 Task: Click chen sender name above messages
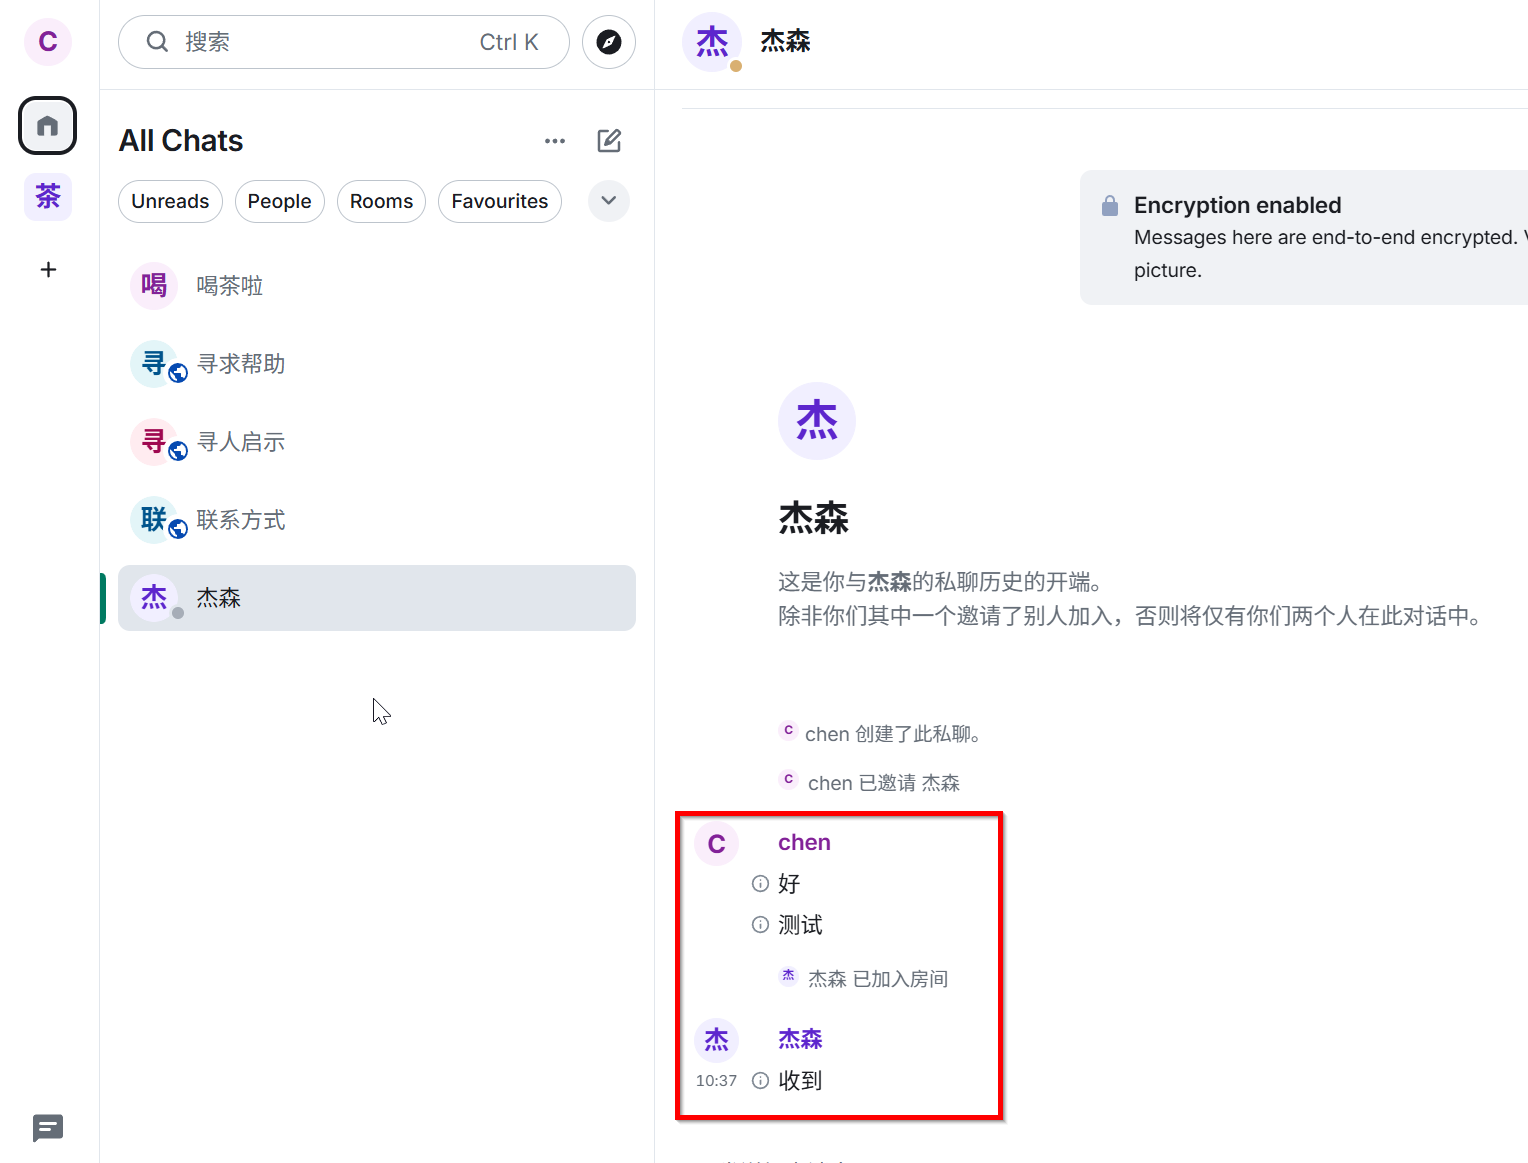point(804,843)
